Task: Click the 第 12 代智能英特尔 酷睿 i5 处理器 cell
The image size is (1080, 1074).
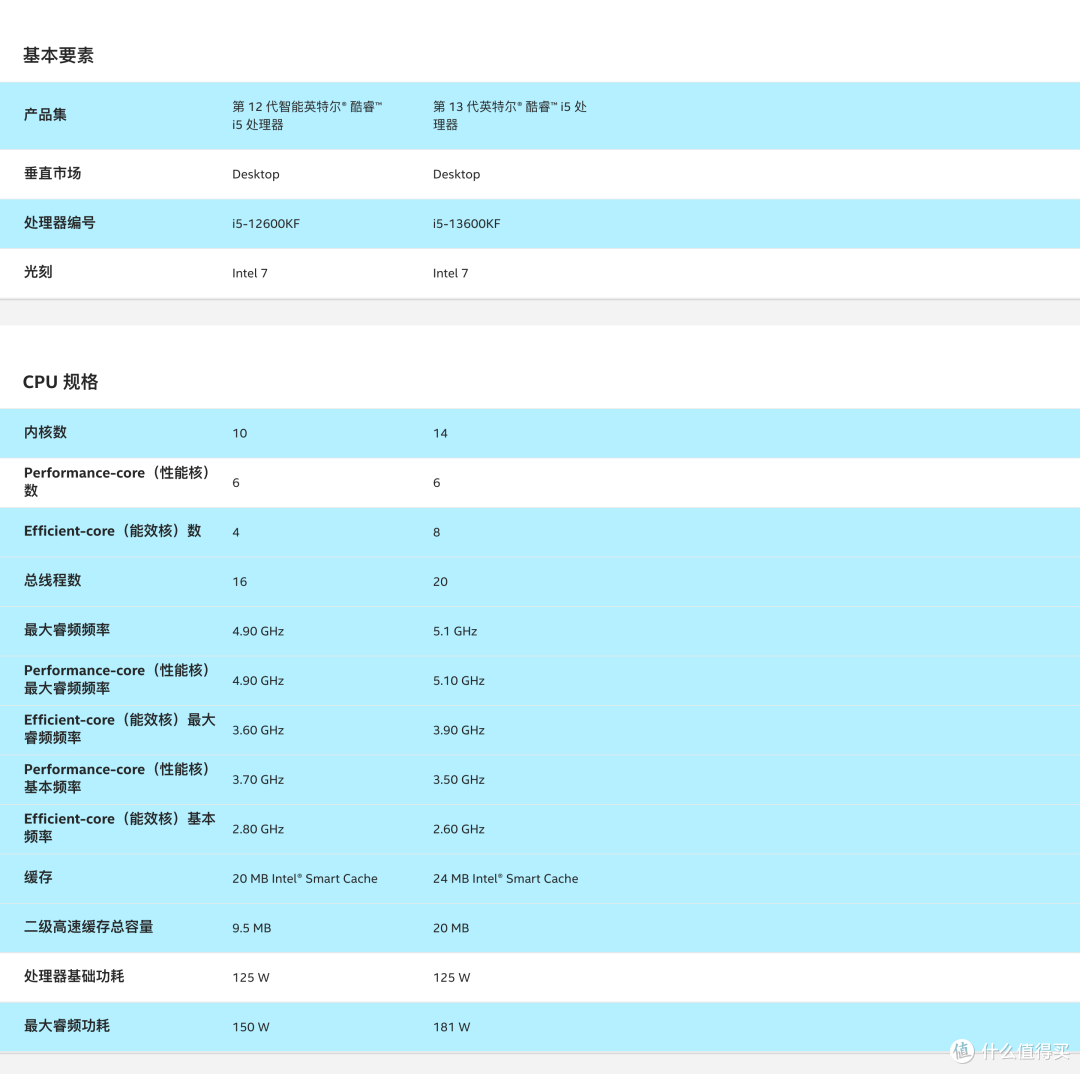Action: (307, 116)
